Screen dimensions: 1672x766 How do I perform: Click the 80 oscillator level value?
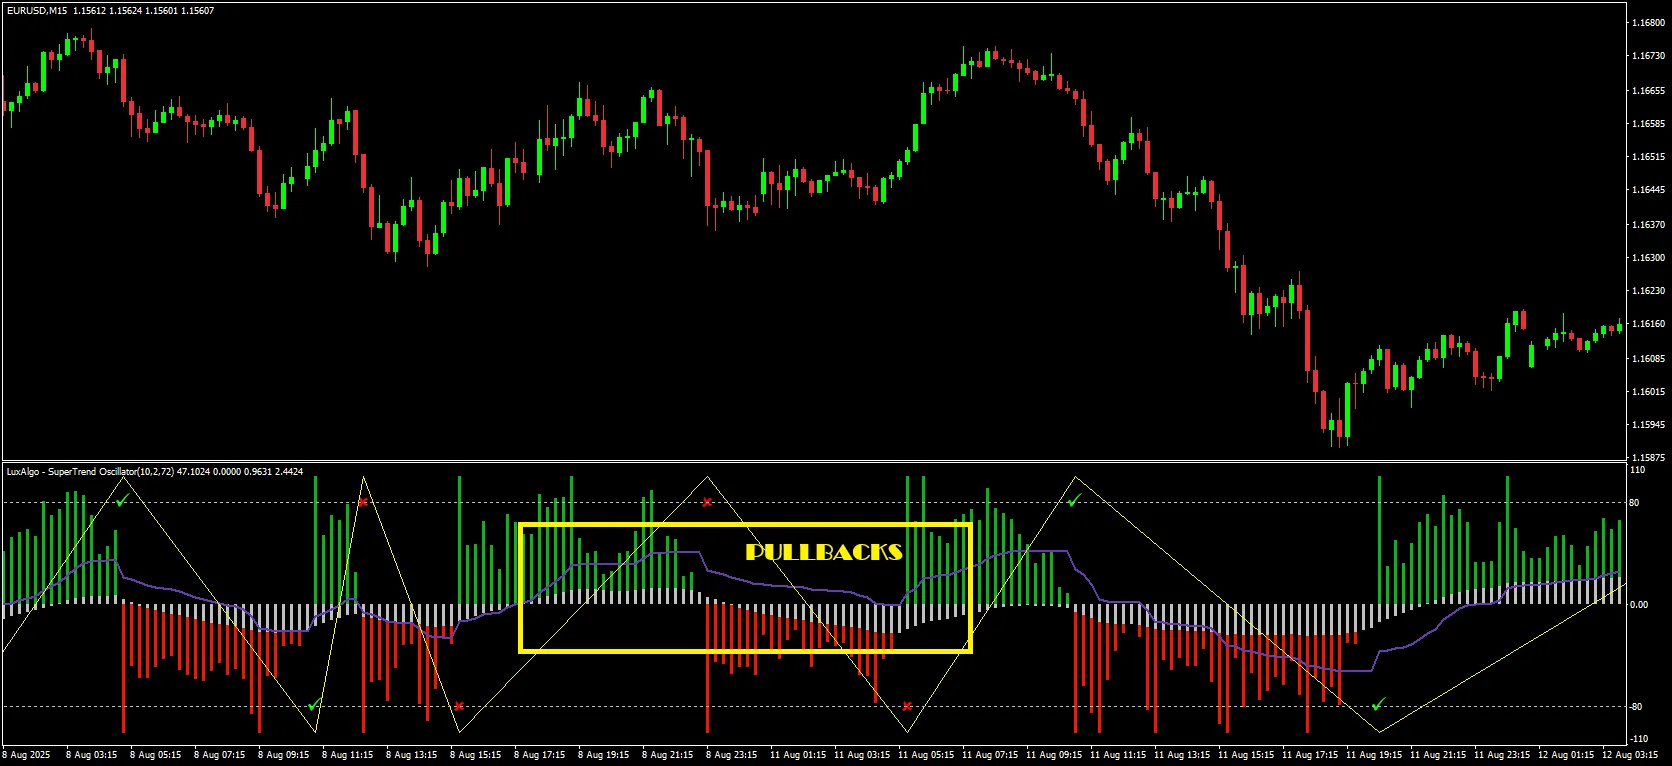[x=1634, y=503]
